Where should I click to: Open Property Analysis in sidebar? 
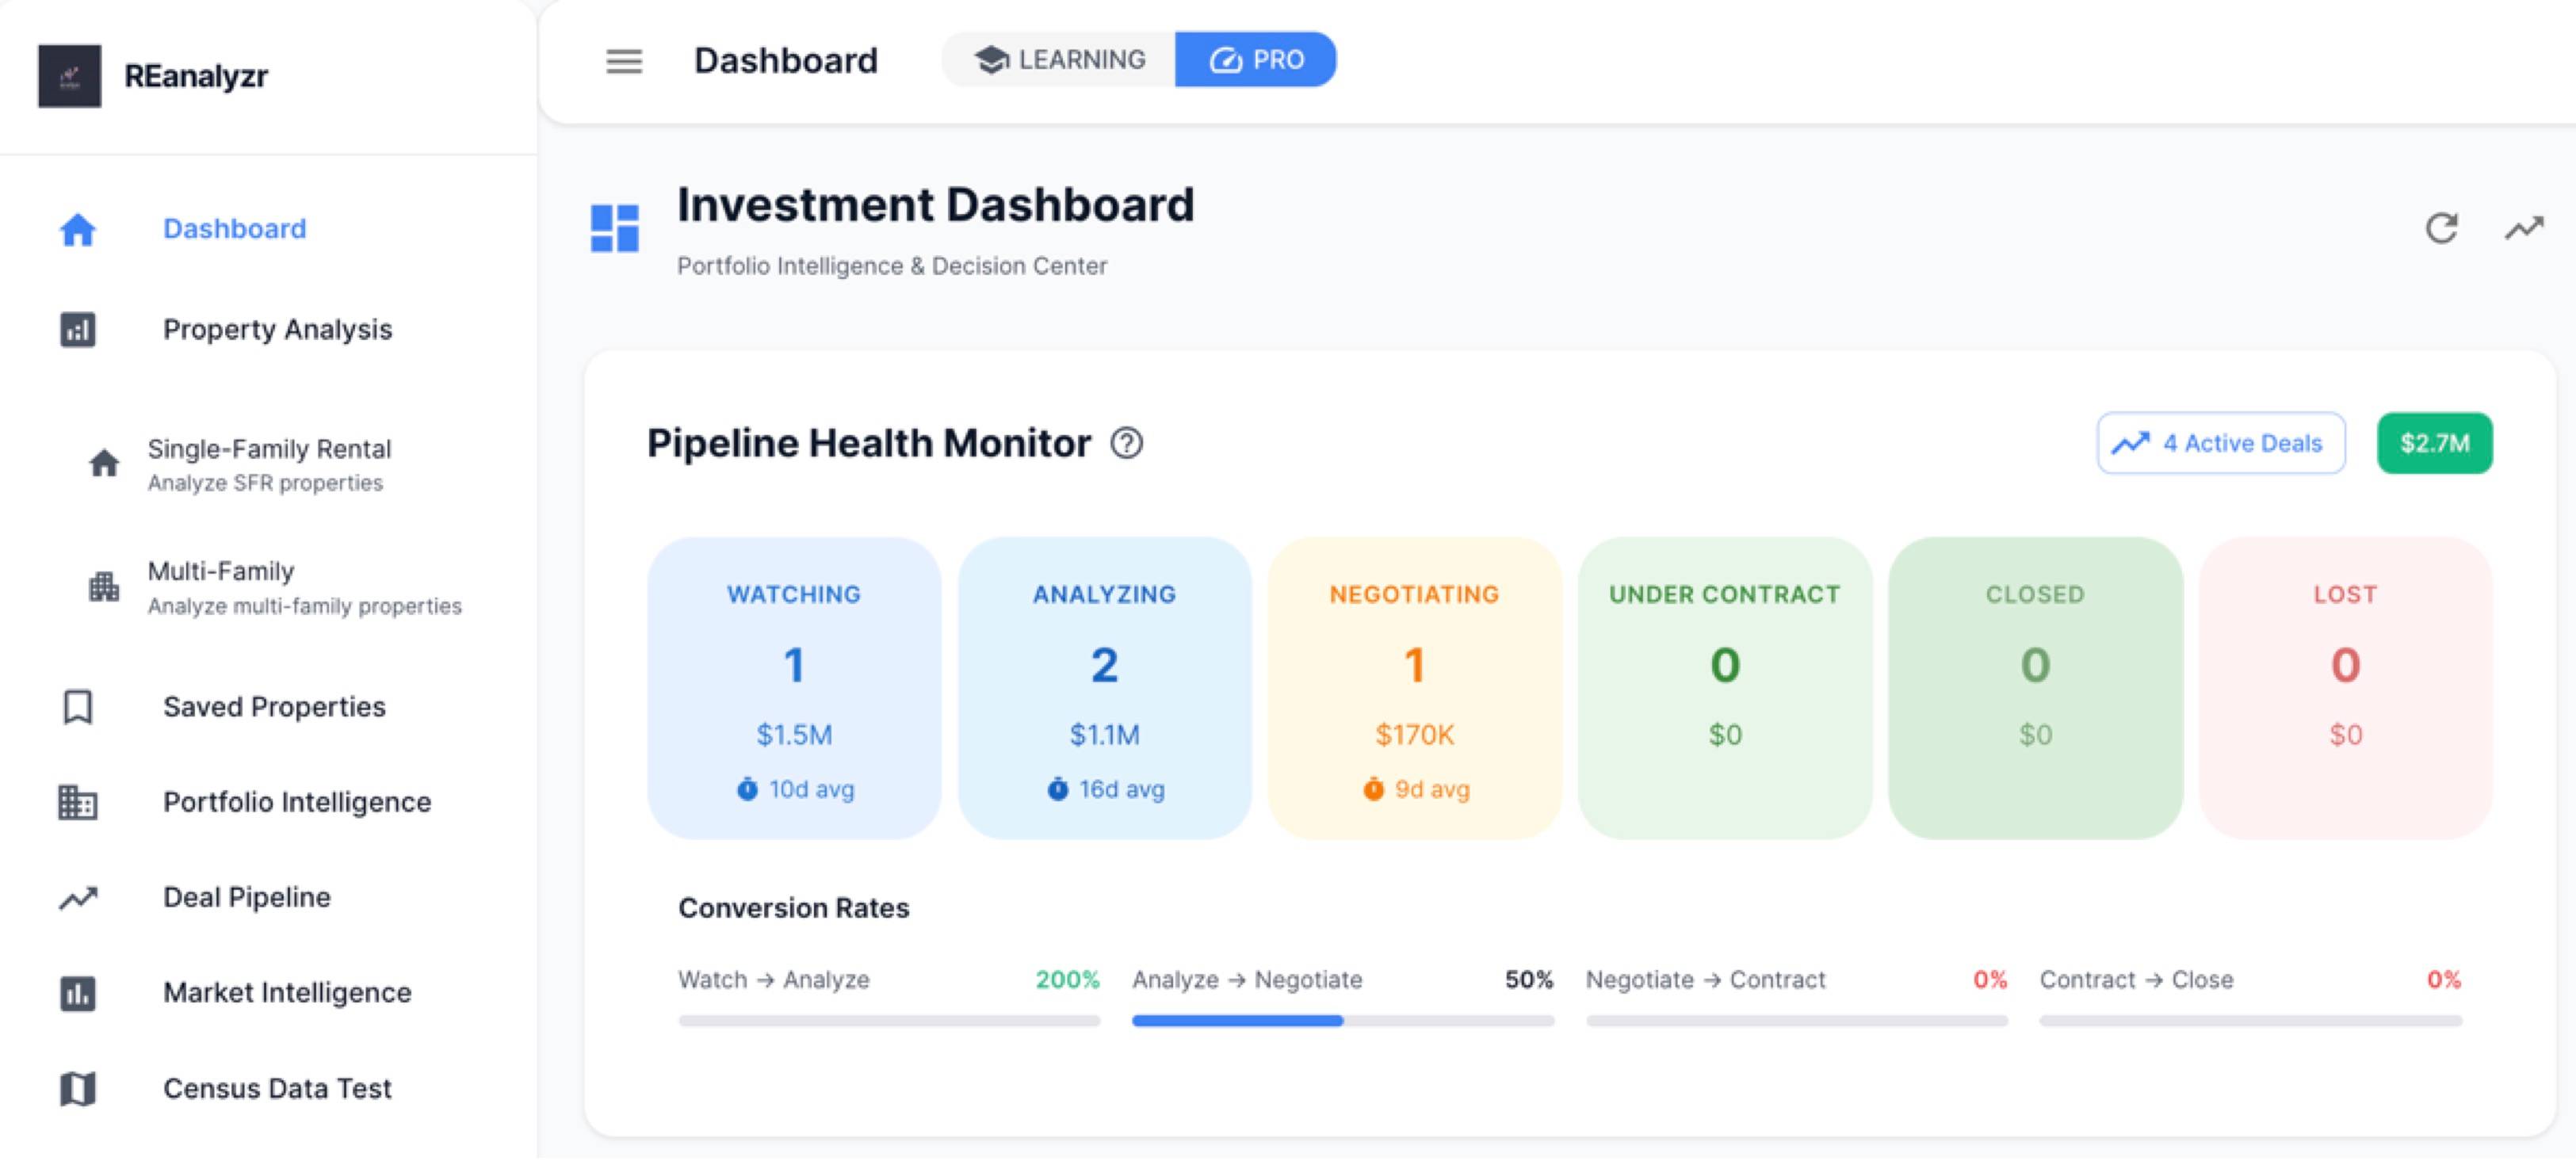pos(277,329)
